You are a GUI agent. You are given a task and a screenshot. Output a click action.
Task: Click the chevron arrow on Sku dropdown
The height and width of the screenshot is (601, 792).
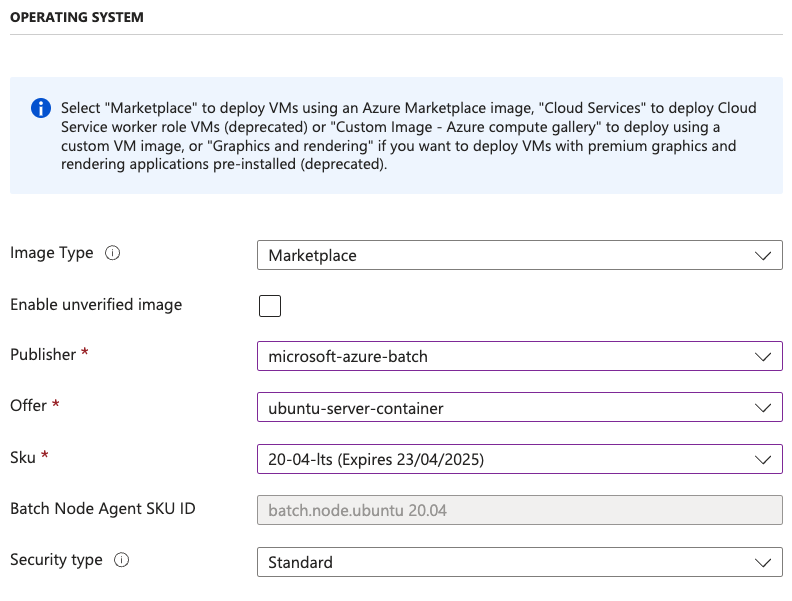763,460
